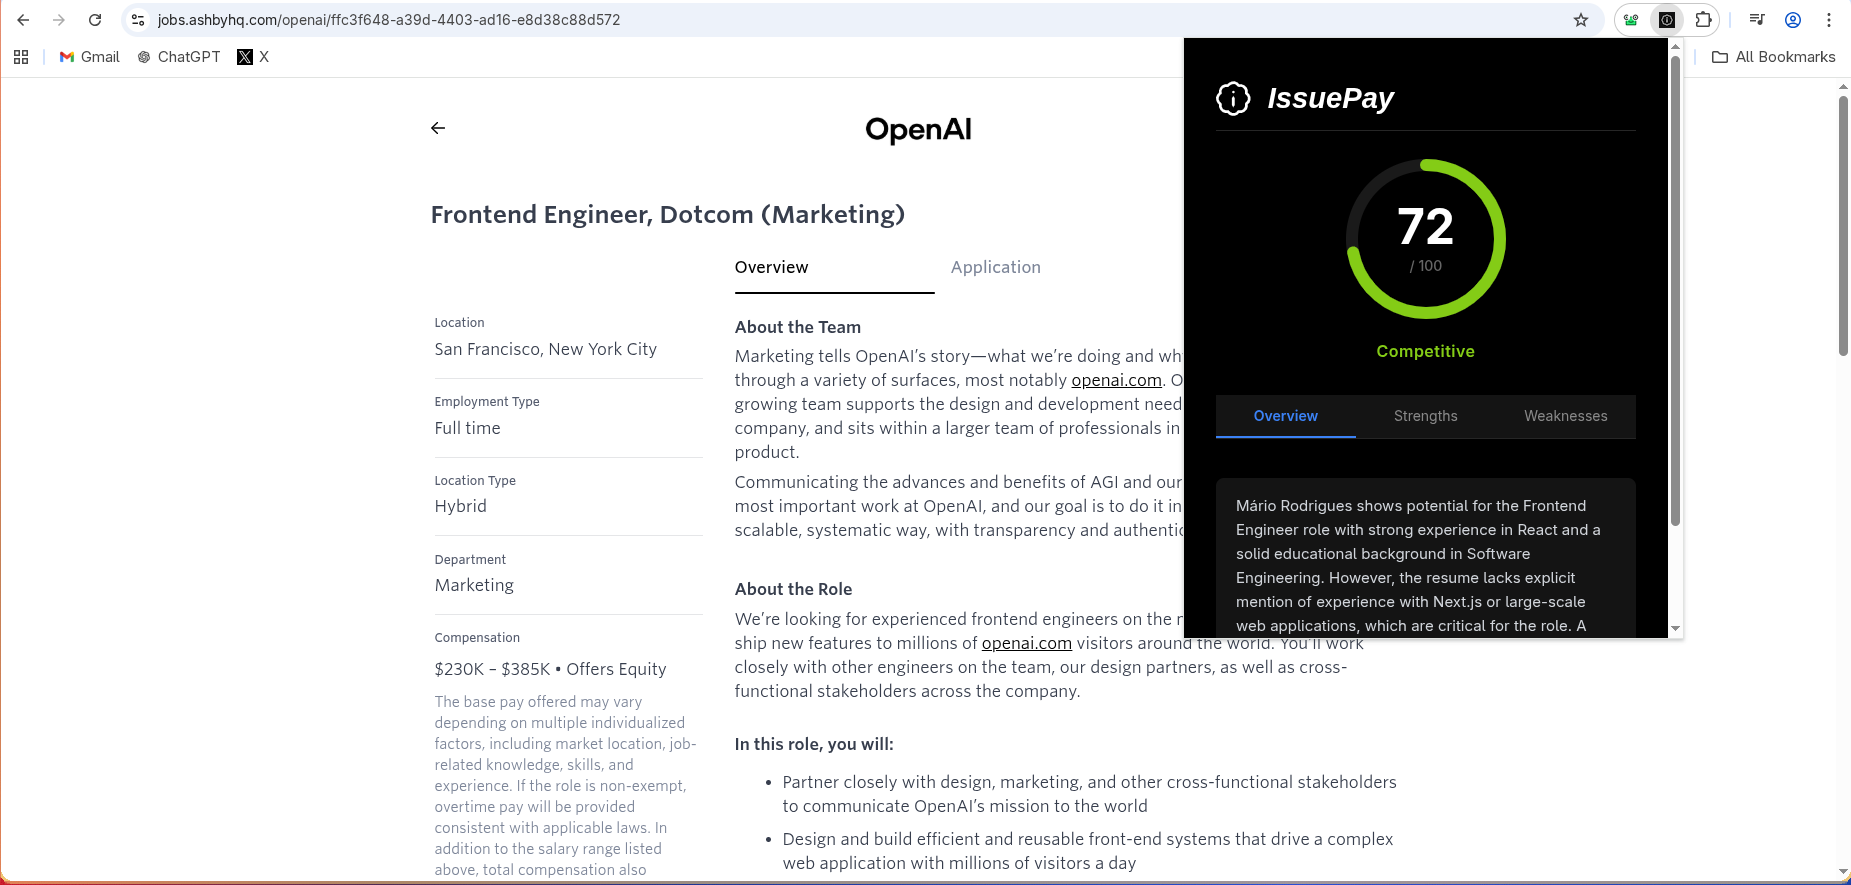Image resolution: width=1851 pixels, height=885 pixels.
Task: Open the media control toolbar icon
Action: coord(1757,20)
